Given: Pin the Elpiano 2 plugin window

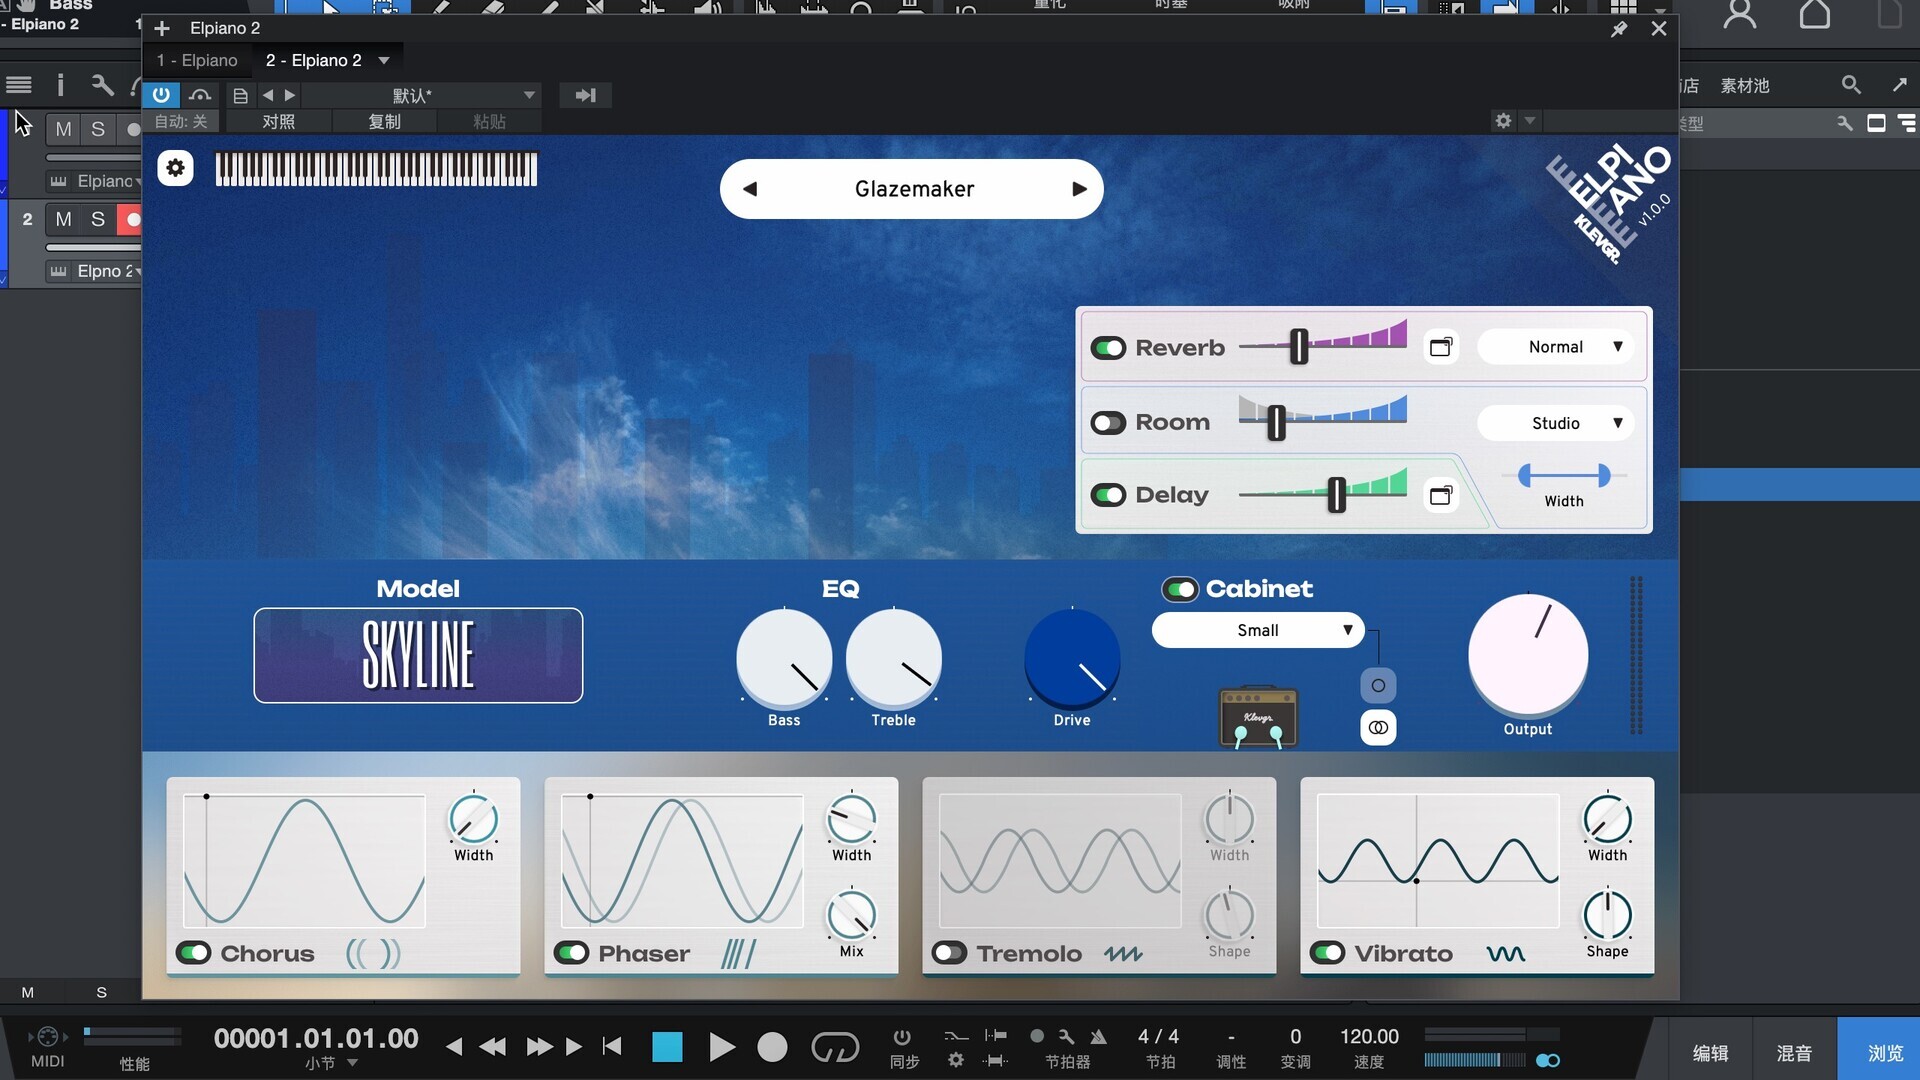Looking at the screenshot, I should click(x=1619, y=29).
